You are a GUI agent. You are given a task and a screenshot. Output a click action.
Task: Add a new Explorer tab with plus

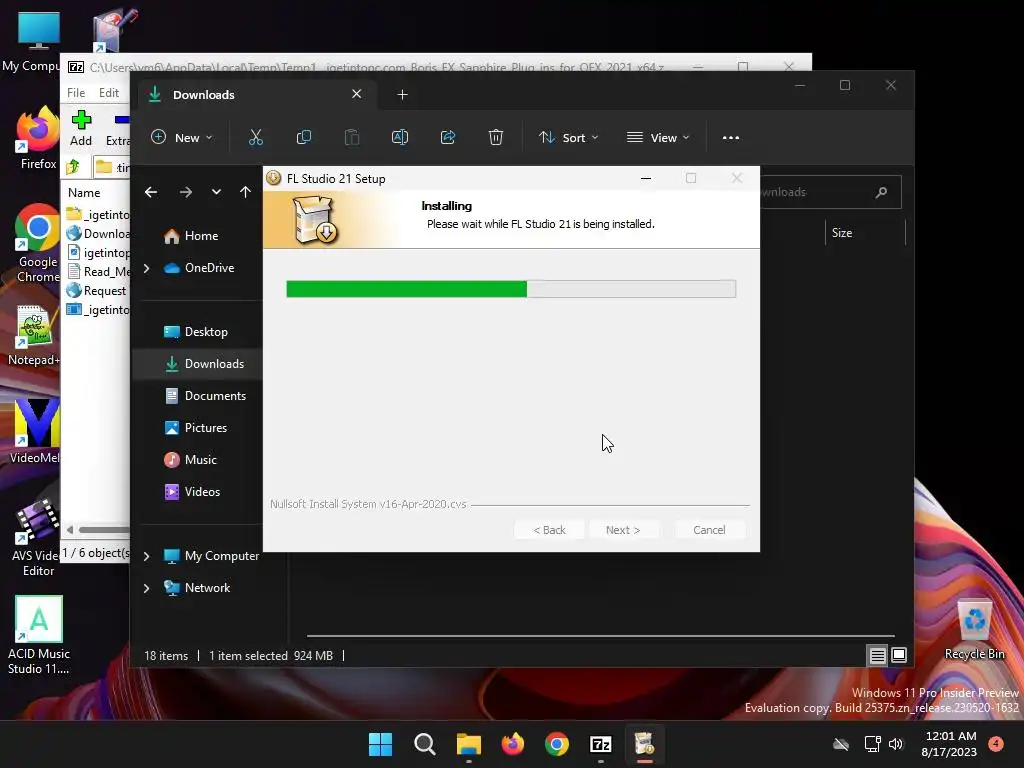402,95
